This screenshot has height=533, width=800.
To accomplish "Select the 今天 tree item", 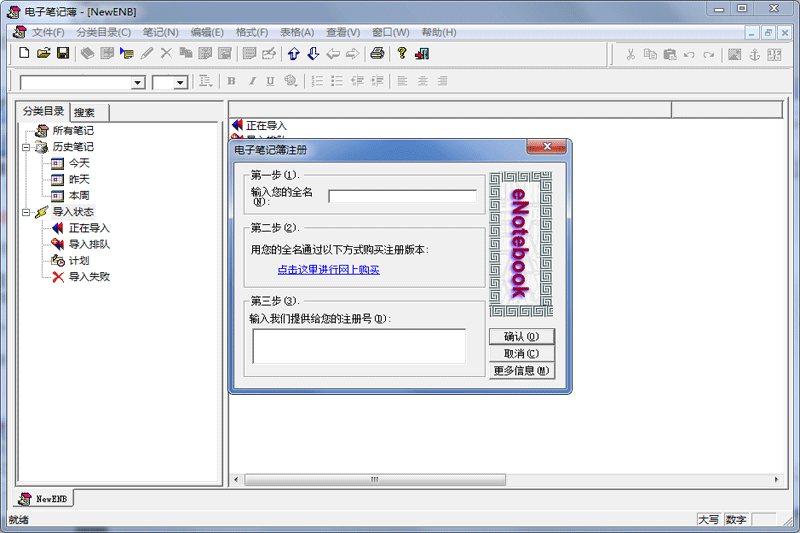I will 79,163.
